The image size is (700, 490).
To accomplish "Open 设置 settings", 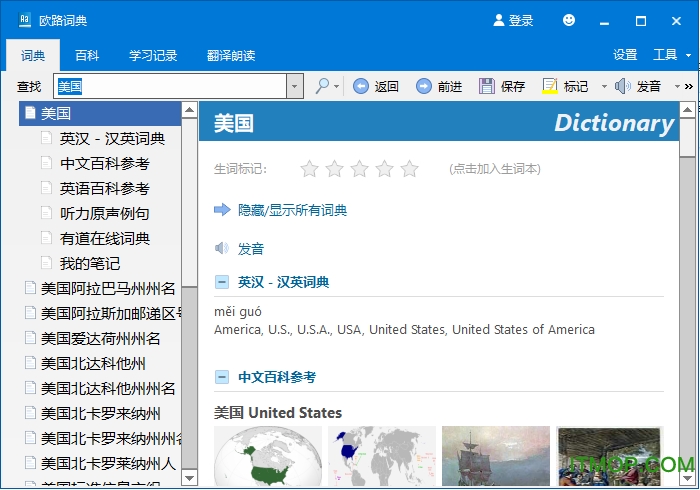I will 625,55.
